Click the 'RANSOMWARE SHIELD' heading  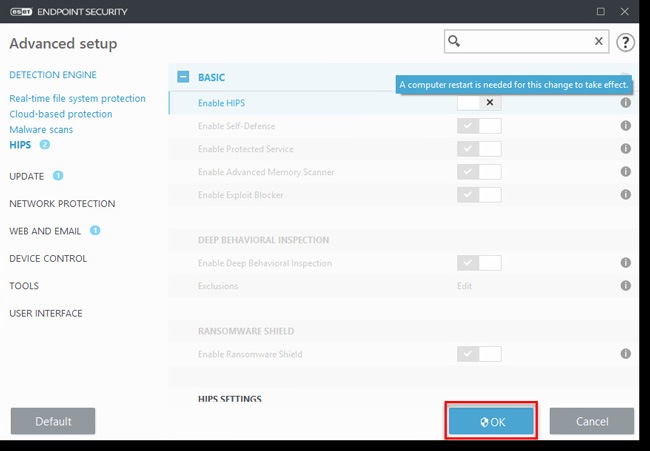pyautogui.click(x=246, y=331)
